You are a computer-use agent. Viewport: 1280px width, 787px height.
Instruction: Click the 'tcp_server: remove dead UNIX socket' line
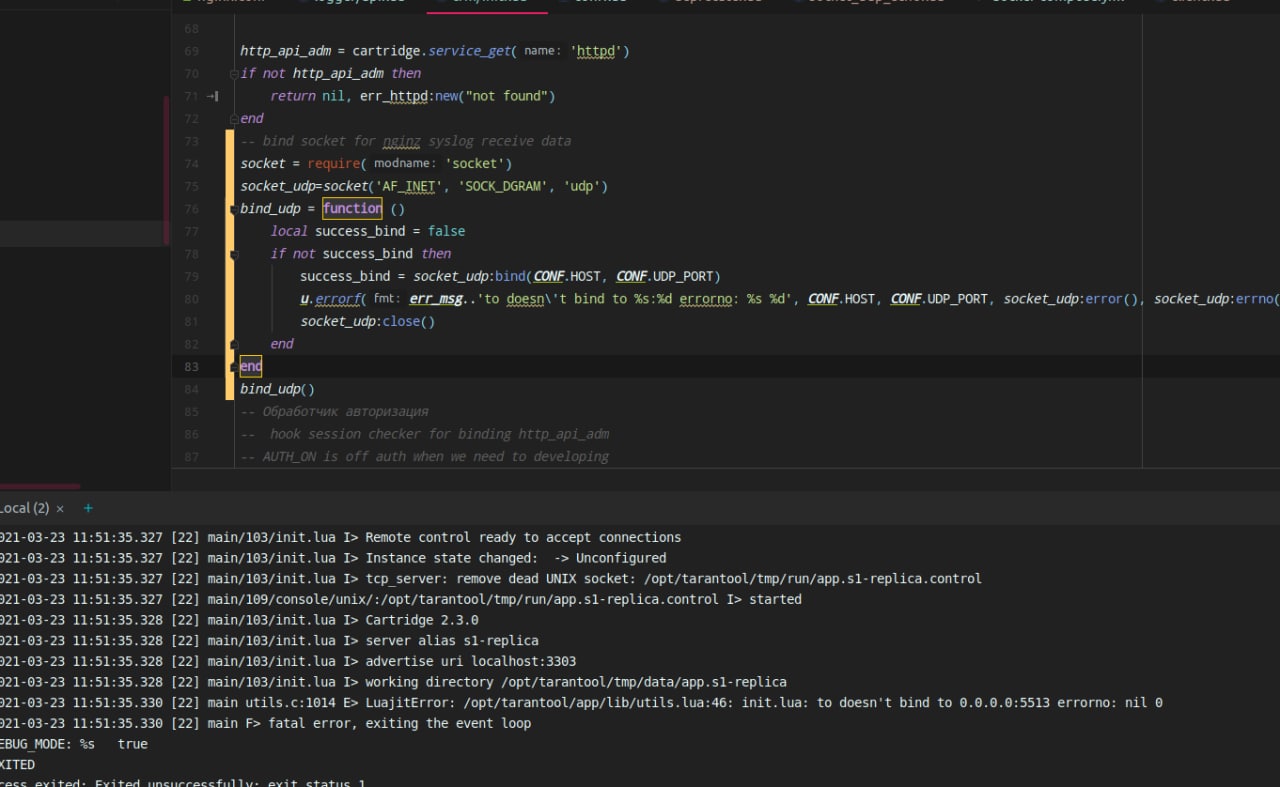(x=491, y=578)
